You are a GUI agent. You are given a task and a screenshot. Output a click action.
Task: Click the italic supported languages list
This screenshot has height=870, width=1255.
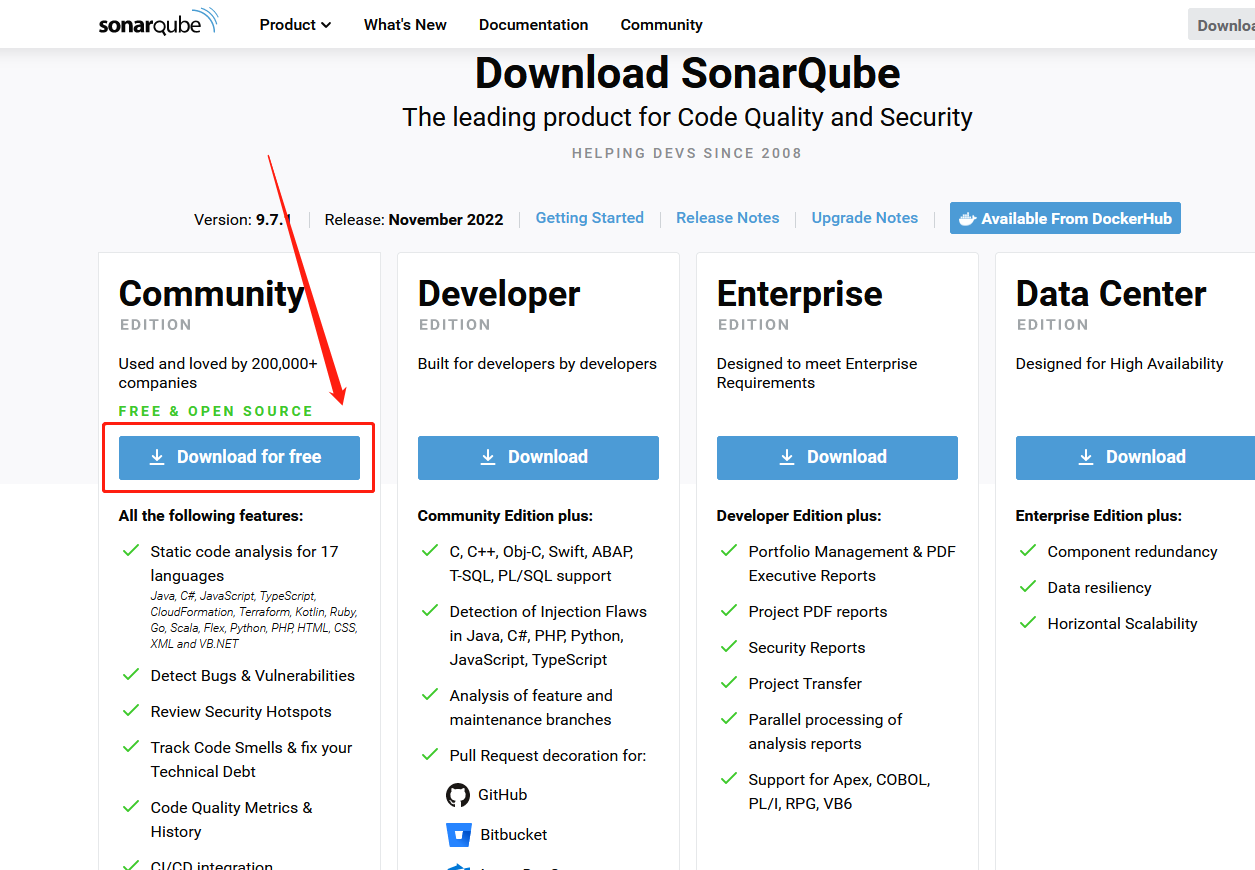click(x=254, y=620)
